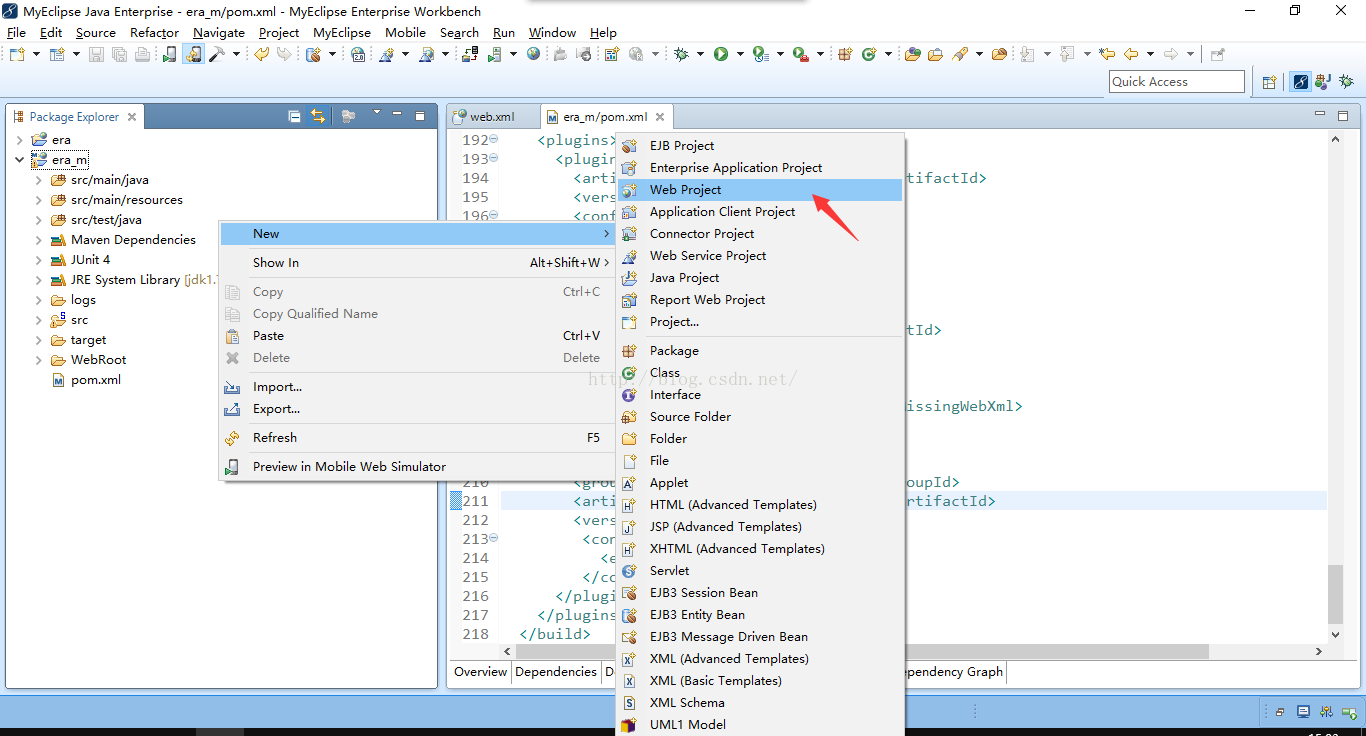The width and height of the screenshot is (1366, 736).
Task: Click the Open Perspective icon
Action: [x=1269, y=82]
